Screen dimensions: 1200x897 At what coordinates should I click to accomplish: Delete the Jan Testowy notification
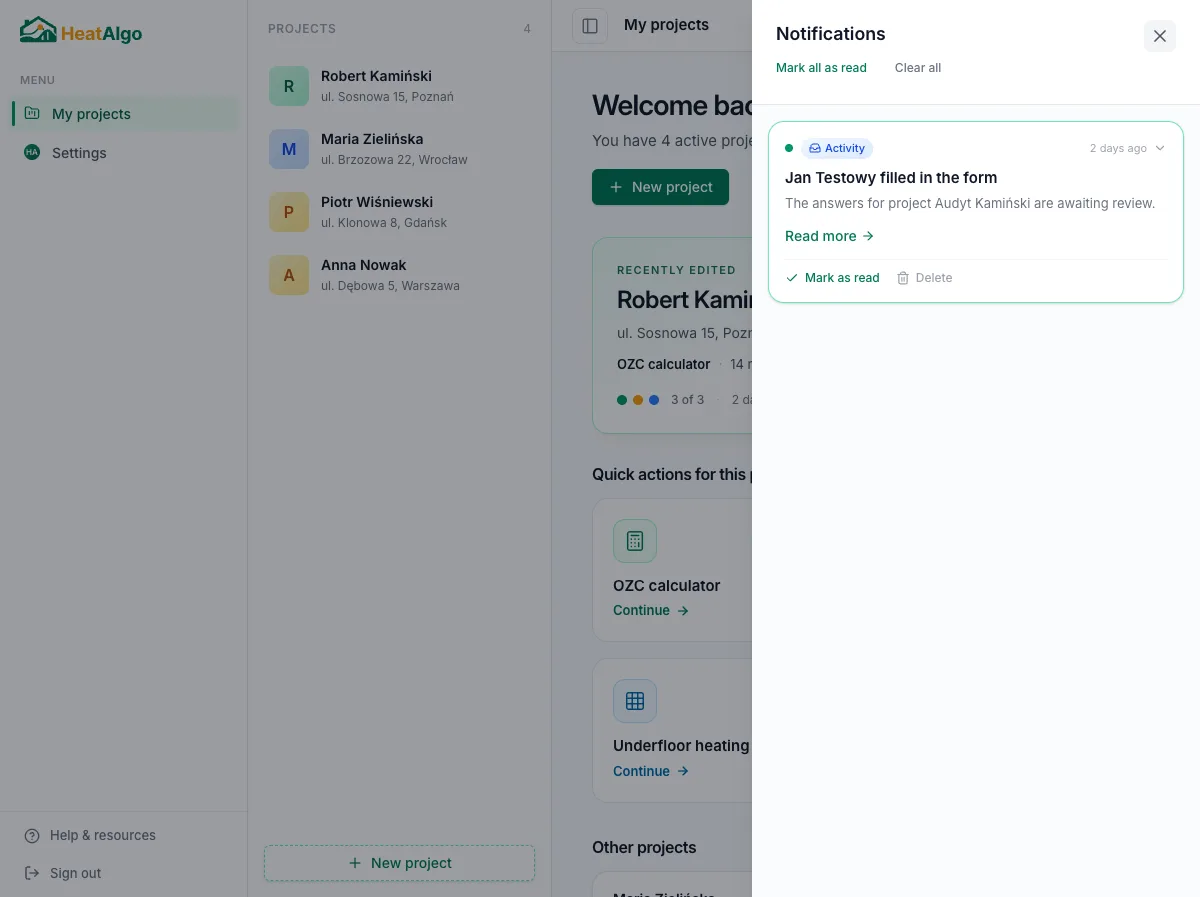coord(924,278)
